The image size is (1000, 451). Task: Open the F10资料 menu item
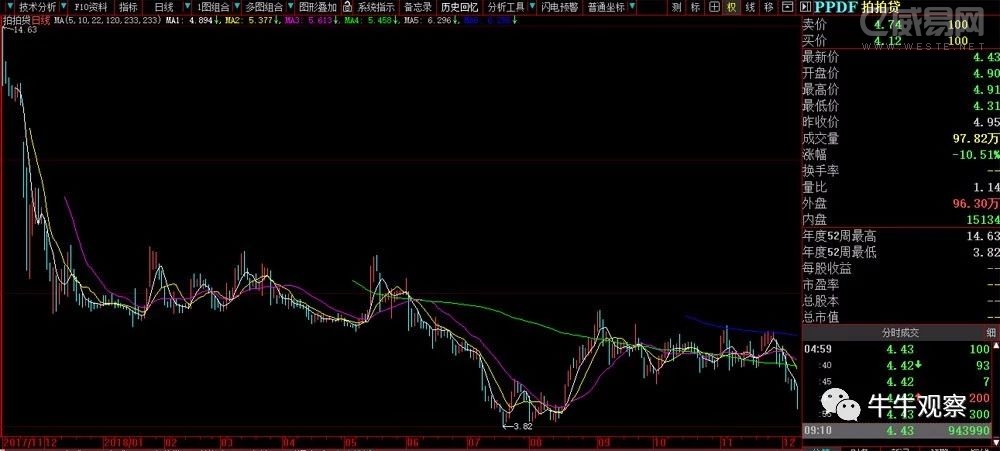[90, 6]
